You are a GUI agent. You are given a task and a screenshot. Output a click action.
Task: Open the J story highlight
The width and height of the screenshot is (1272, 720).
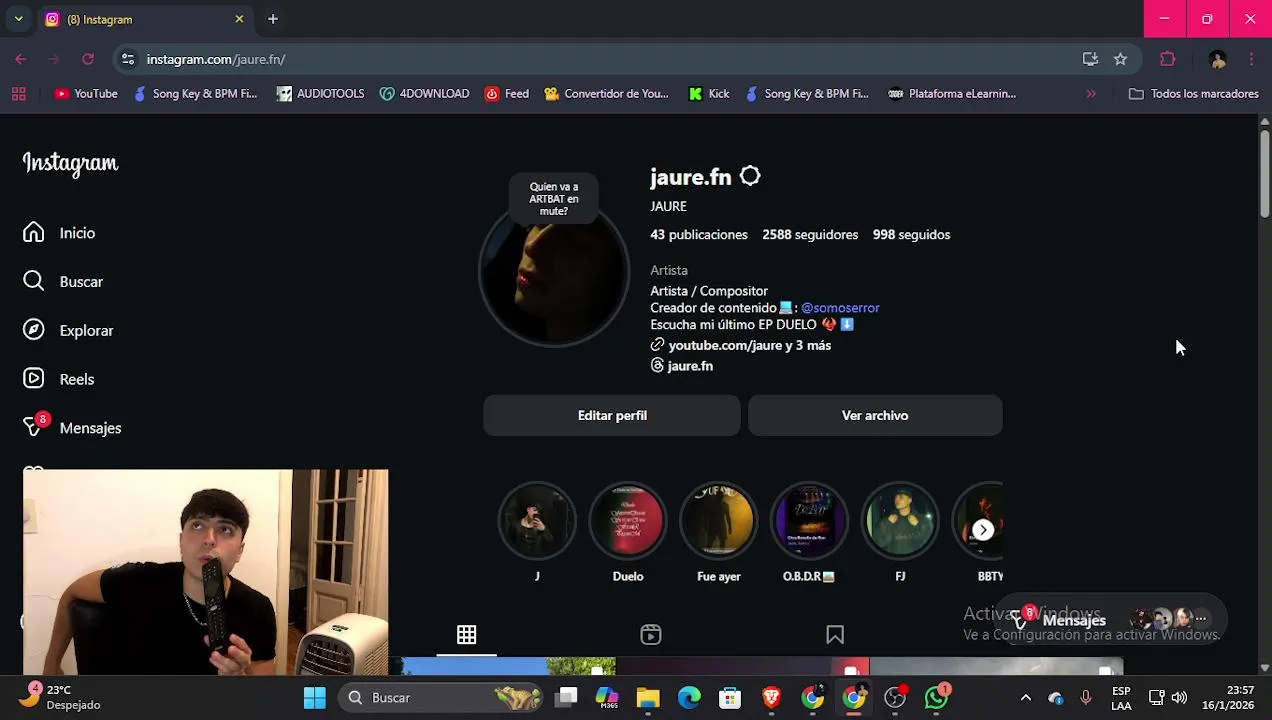[537, 521]
